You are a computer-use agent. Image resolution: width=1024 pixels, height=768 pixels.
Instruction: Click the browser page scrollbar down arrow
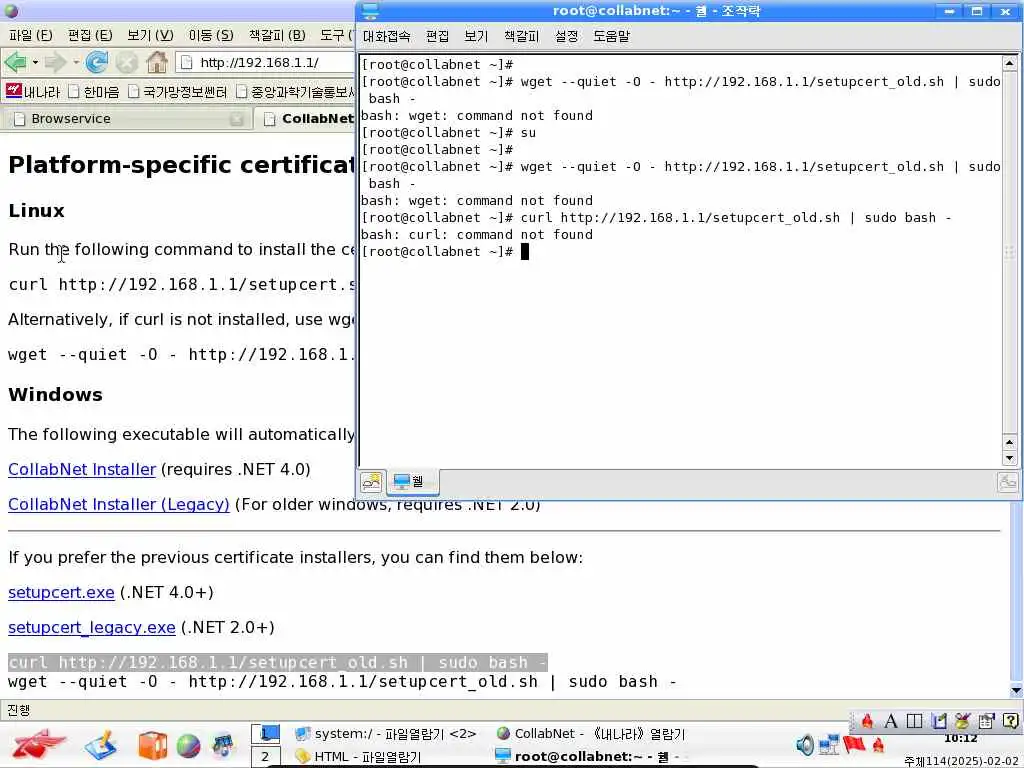1016,690
